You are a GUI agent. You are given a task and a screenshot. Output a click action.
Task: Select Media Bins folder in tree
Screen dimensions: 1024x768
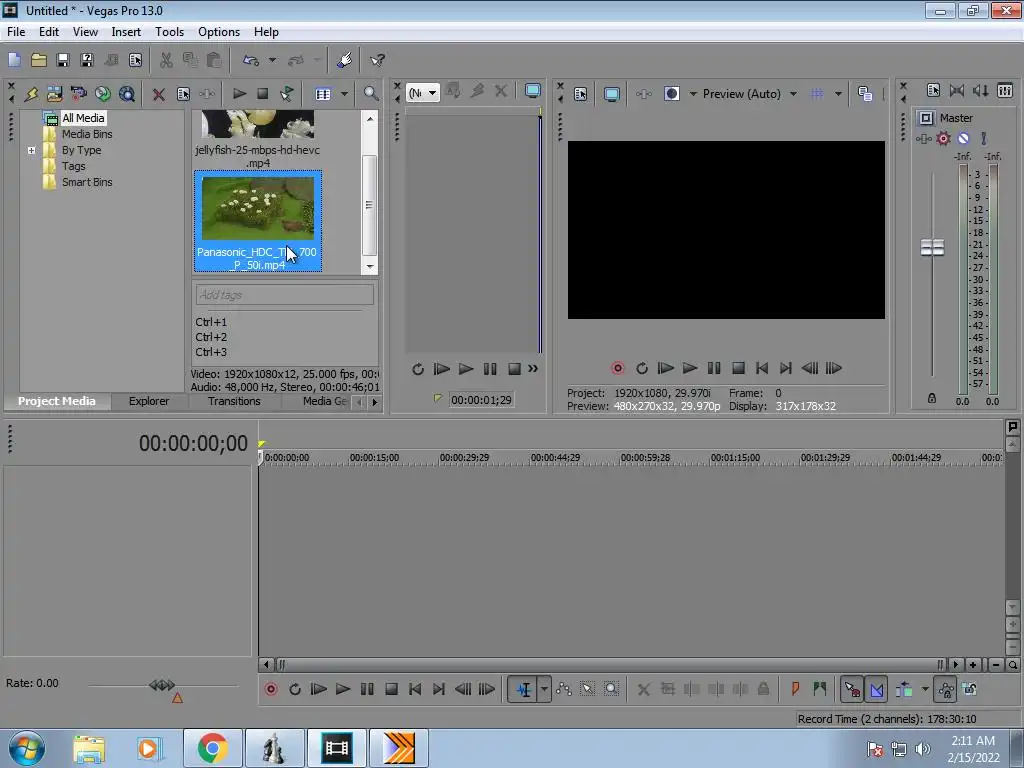87,134
